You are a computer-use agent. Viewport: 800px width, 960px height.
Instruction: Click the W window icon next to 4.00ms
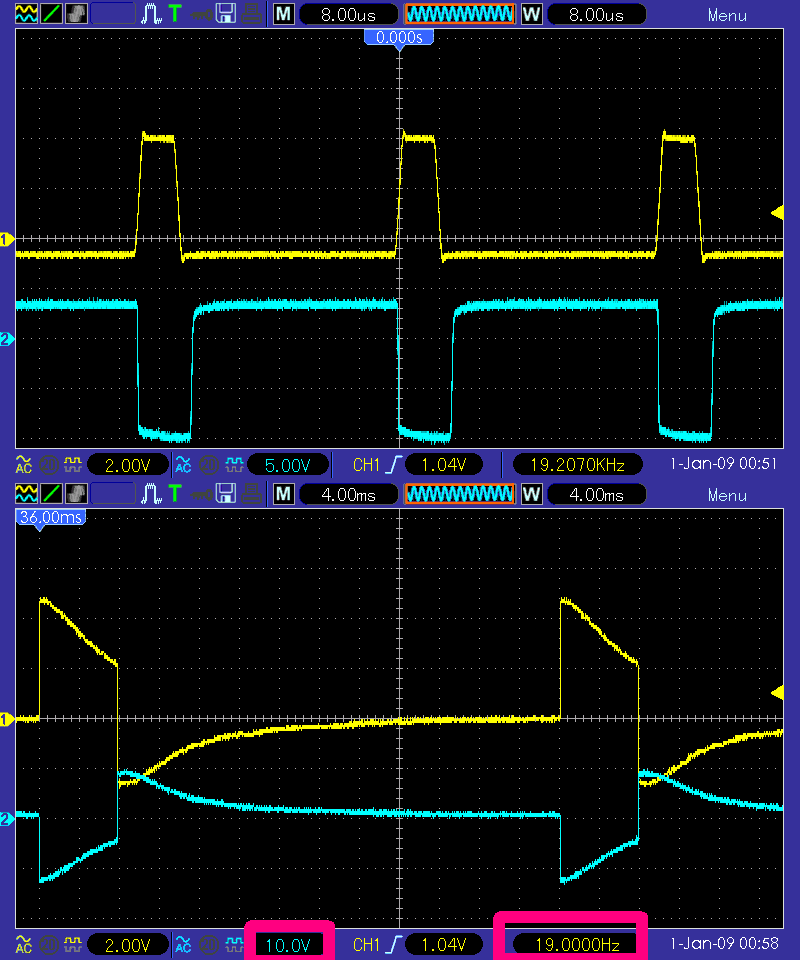point(531,493)
